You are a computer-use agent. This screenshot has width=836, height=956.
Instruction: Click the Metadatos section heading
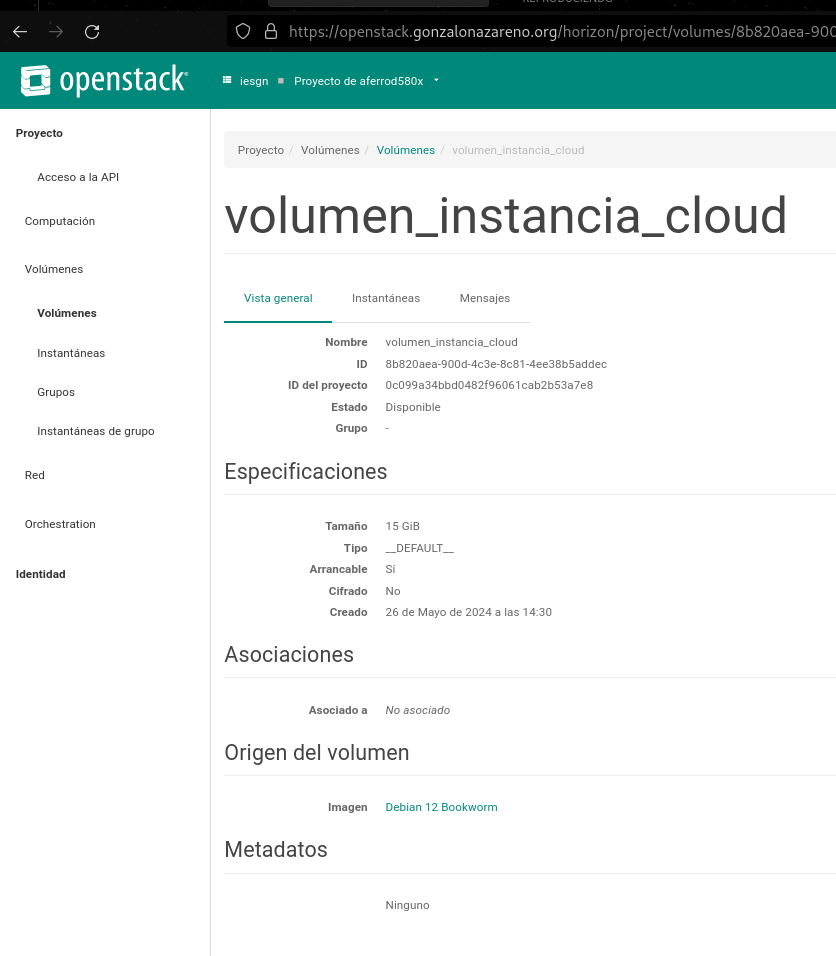click(276, 850)
